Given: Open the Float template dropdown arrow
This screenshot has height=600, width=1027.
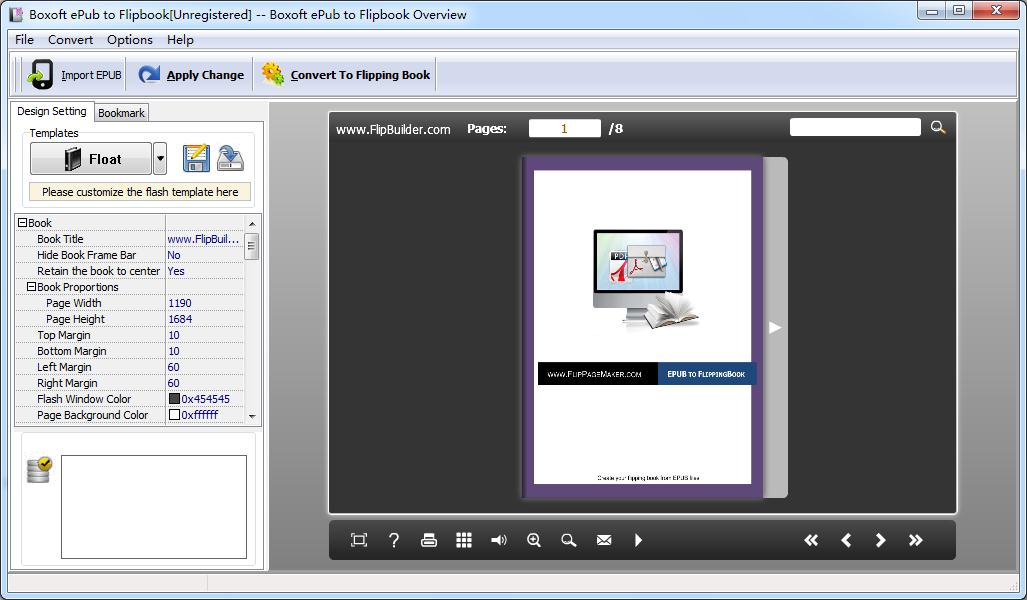Looking at the screenshot, I should tap(160, 159).
